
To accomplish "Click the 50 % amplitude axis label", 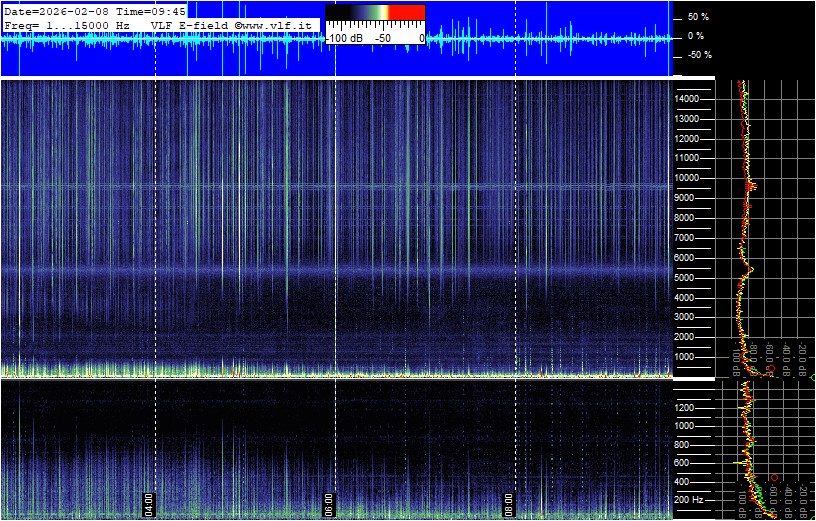I will tap(697, 17).
